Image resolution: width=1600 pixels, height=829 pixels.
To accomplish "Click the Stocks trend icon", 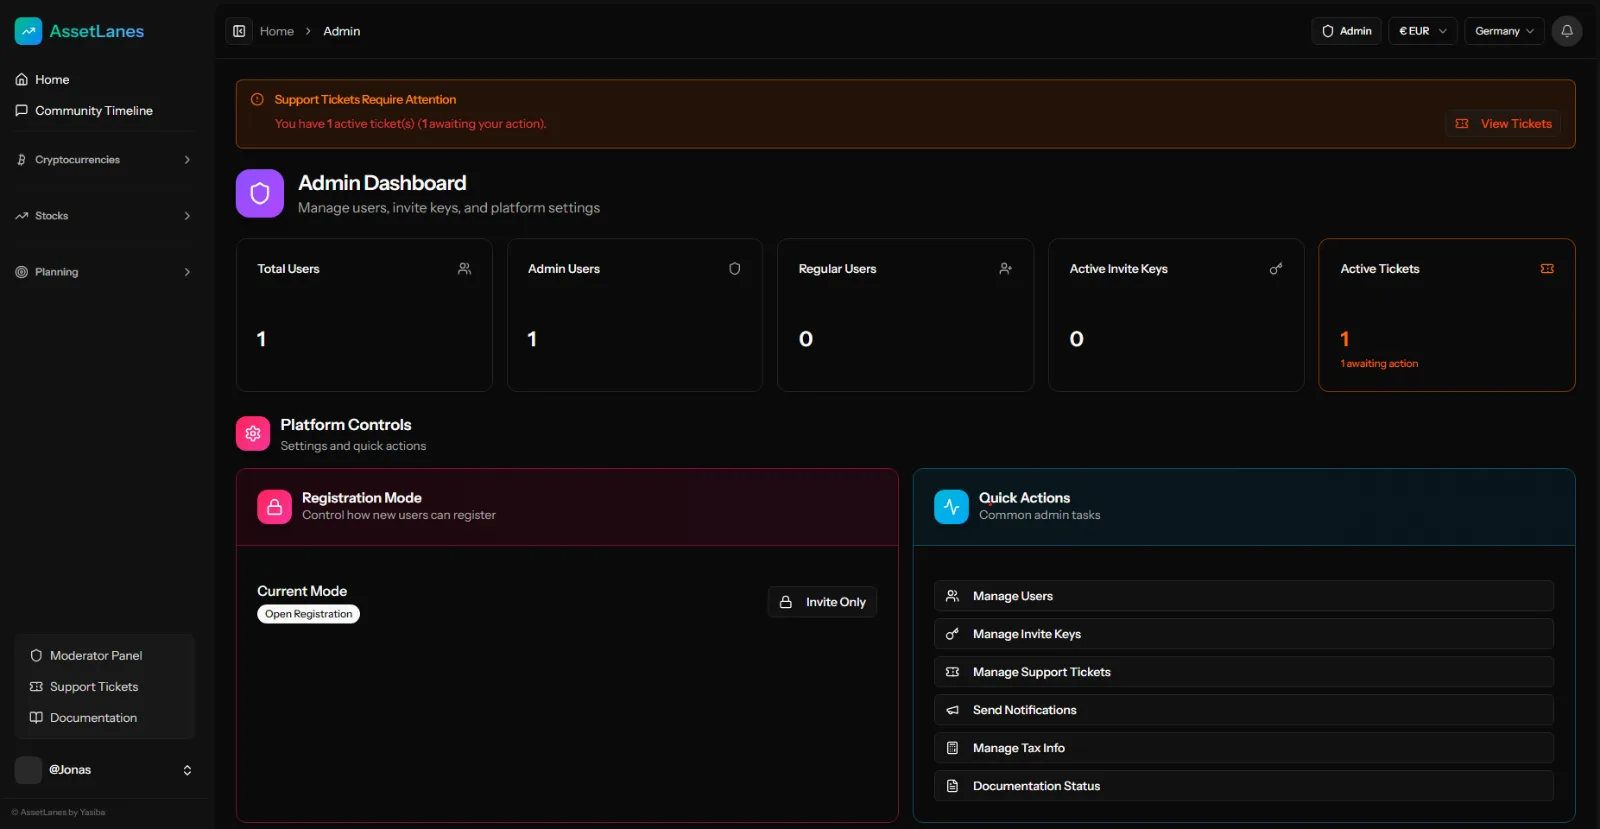I will point(21,216).
